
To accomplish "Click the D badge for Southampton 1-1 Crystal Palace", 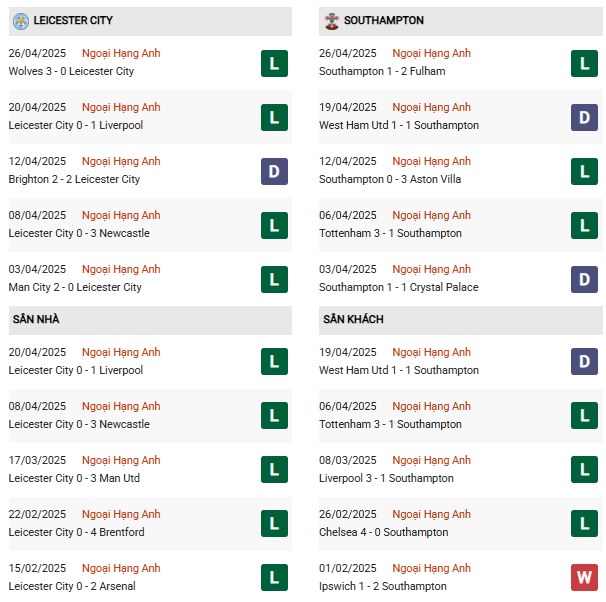I will click(x=584, y=279).
